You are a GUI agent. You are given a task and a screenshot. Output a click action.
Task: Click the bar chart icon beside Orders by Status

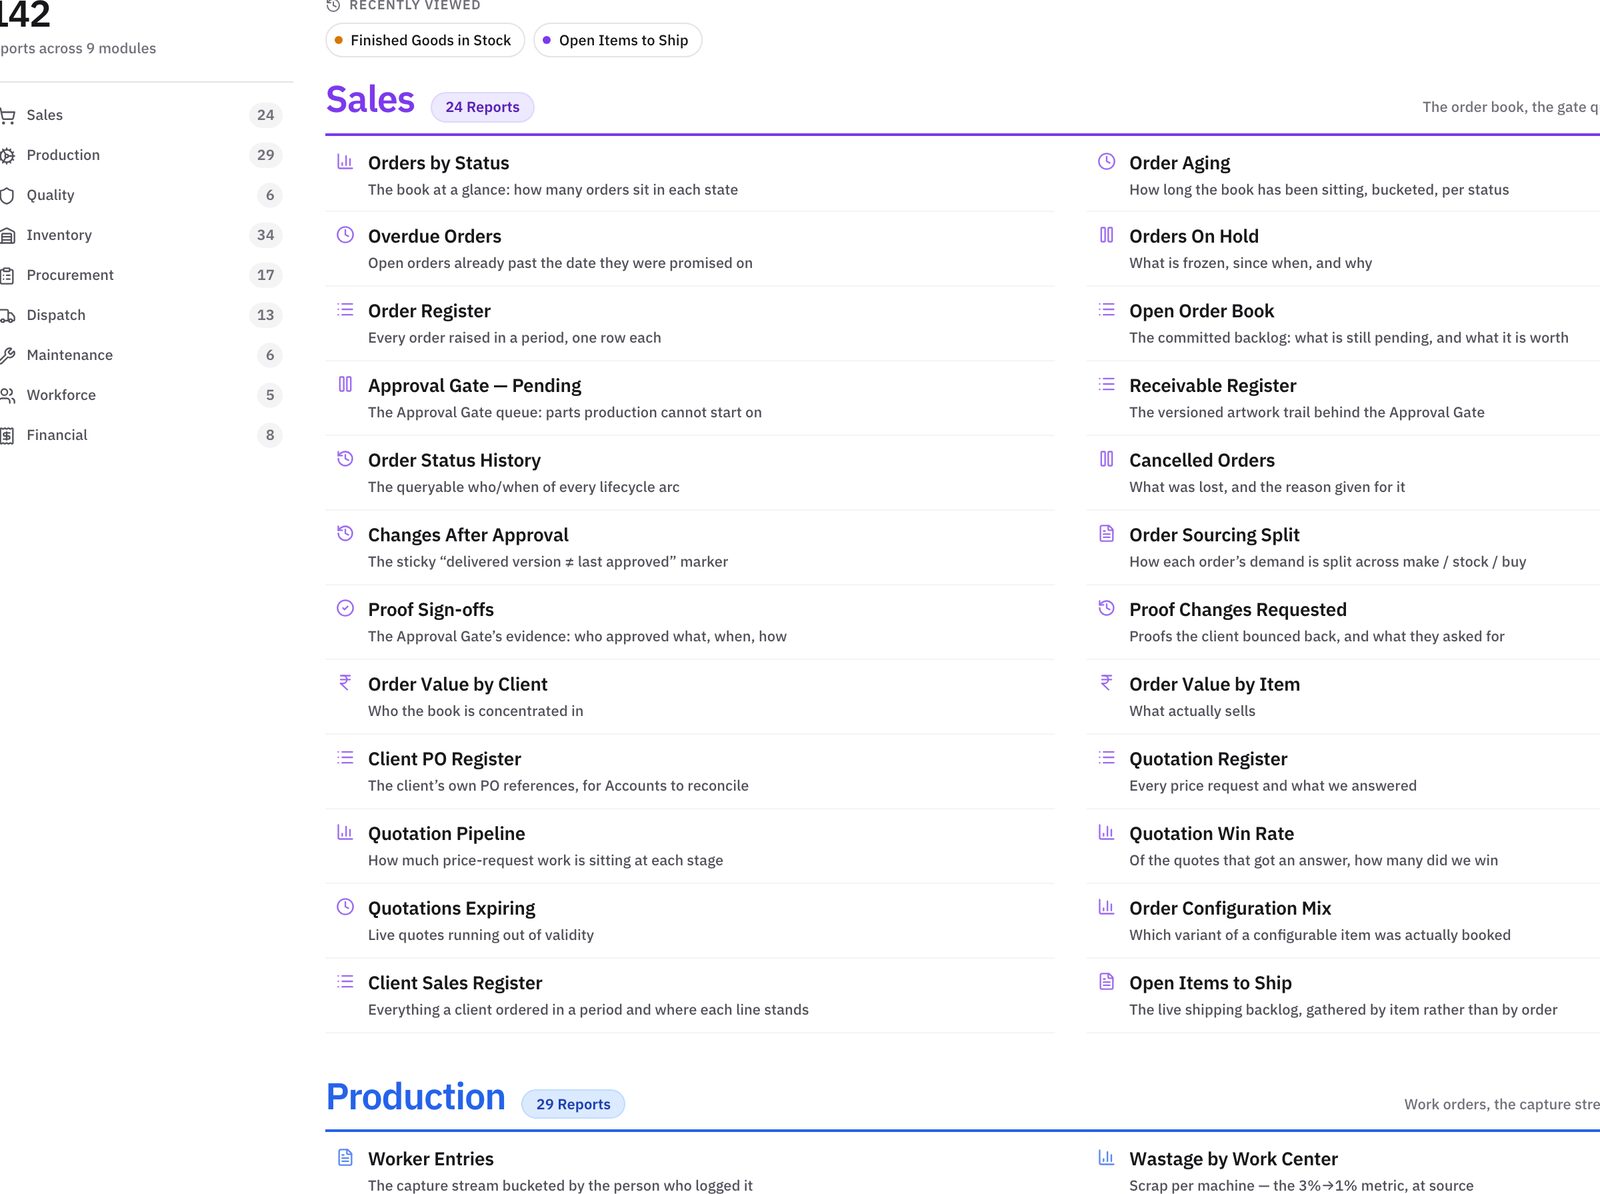345,161
